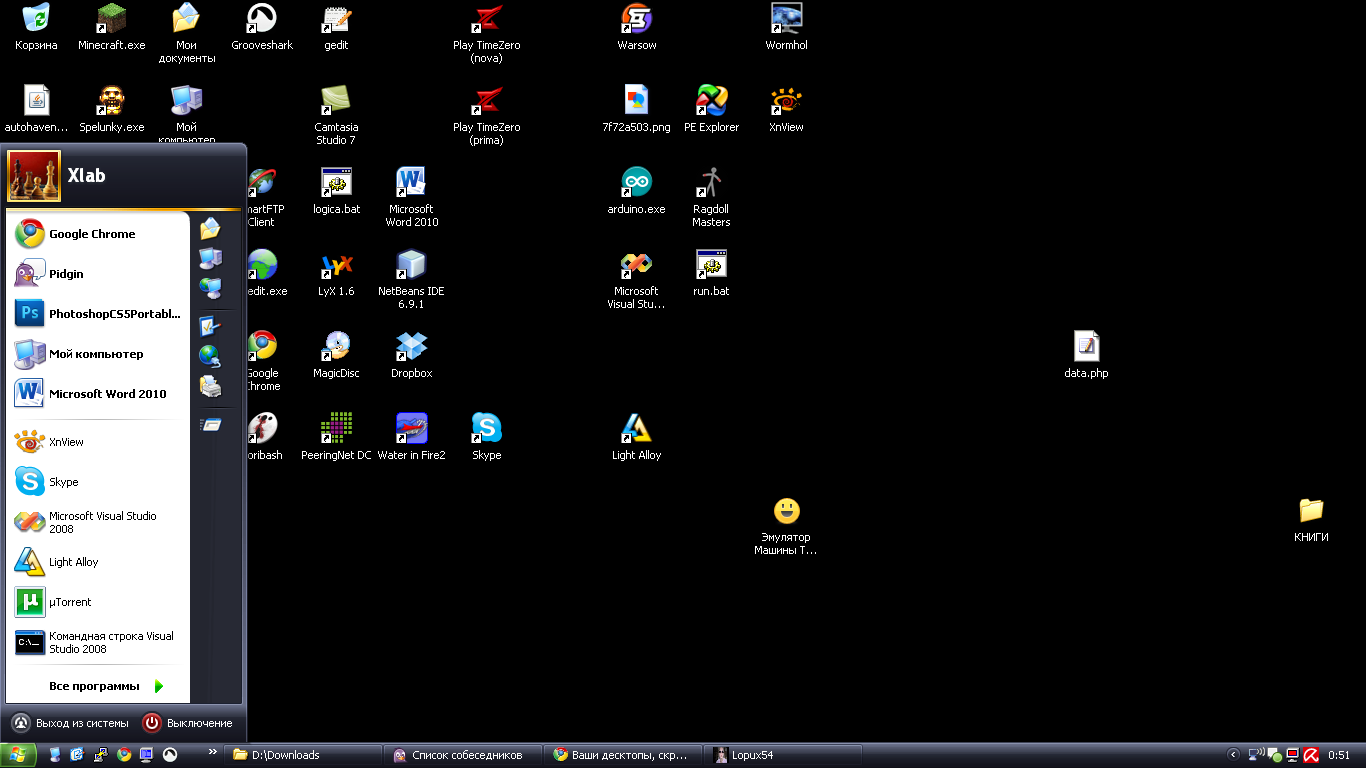Expand Все программы list in Start menu
This screenshot has height=768, width=1366.
[x=105, y=686]
